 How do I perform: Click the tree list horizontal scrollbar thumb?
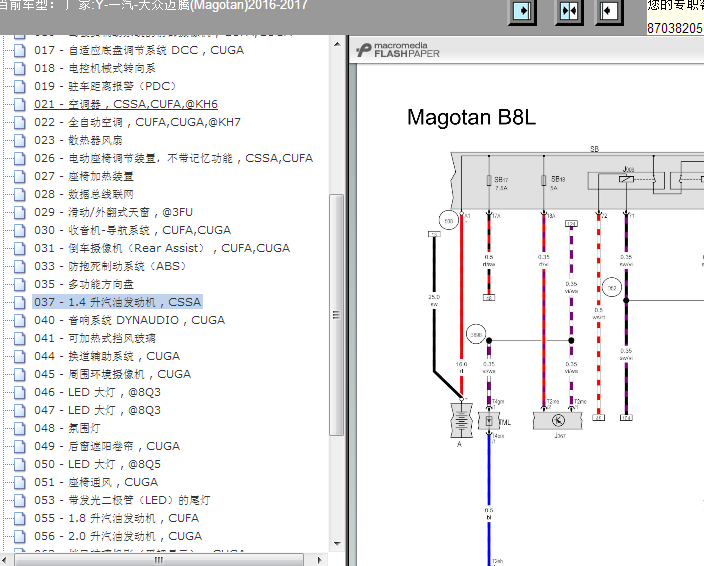tap(159, 560)
